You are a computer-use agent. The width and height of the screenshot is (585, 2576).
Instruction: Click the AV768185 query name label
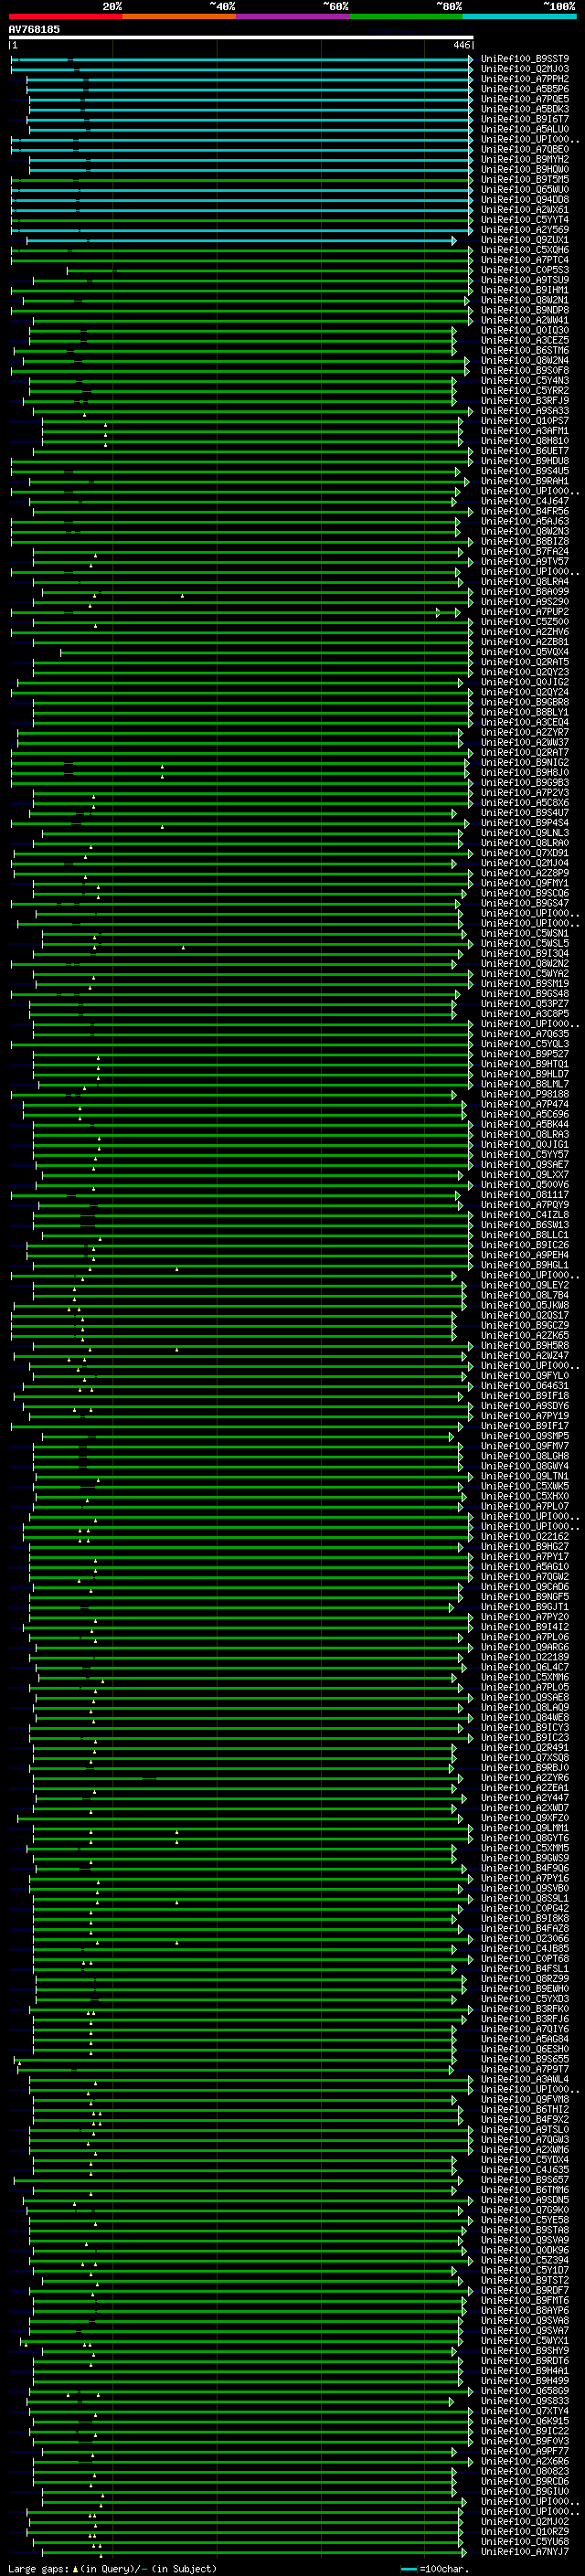(x=34, y=29)
